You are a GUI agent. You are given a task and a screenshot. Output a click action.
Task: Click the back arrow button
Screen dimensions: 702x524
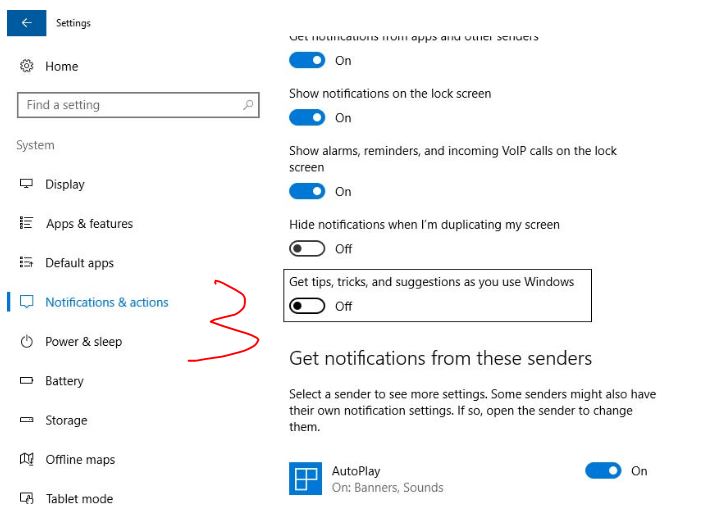point(26,23)
